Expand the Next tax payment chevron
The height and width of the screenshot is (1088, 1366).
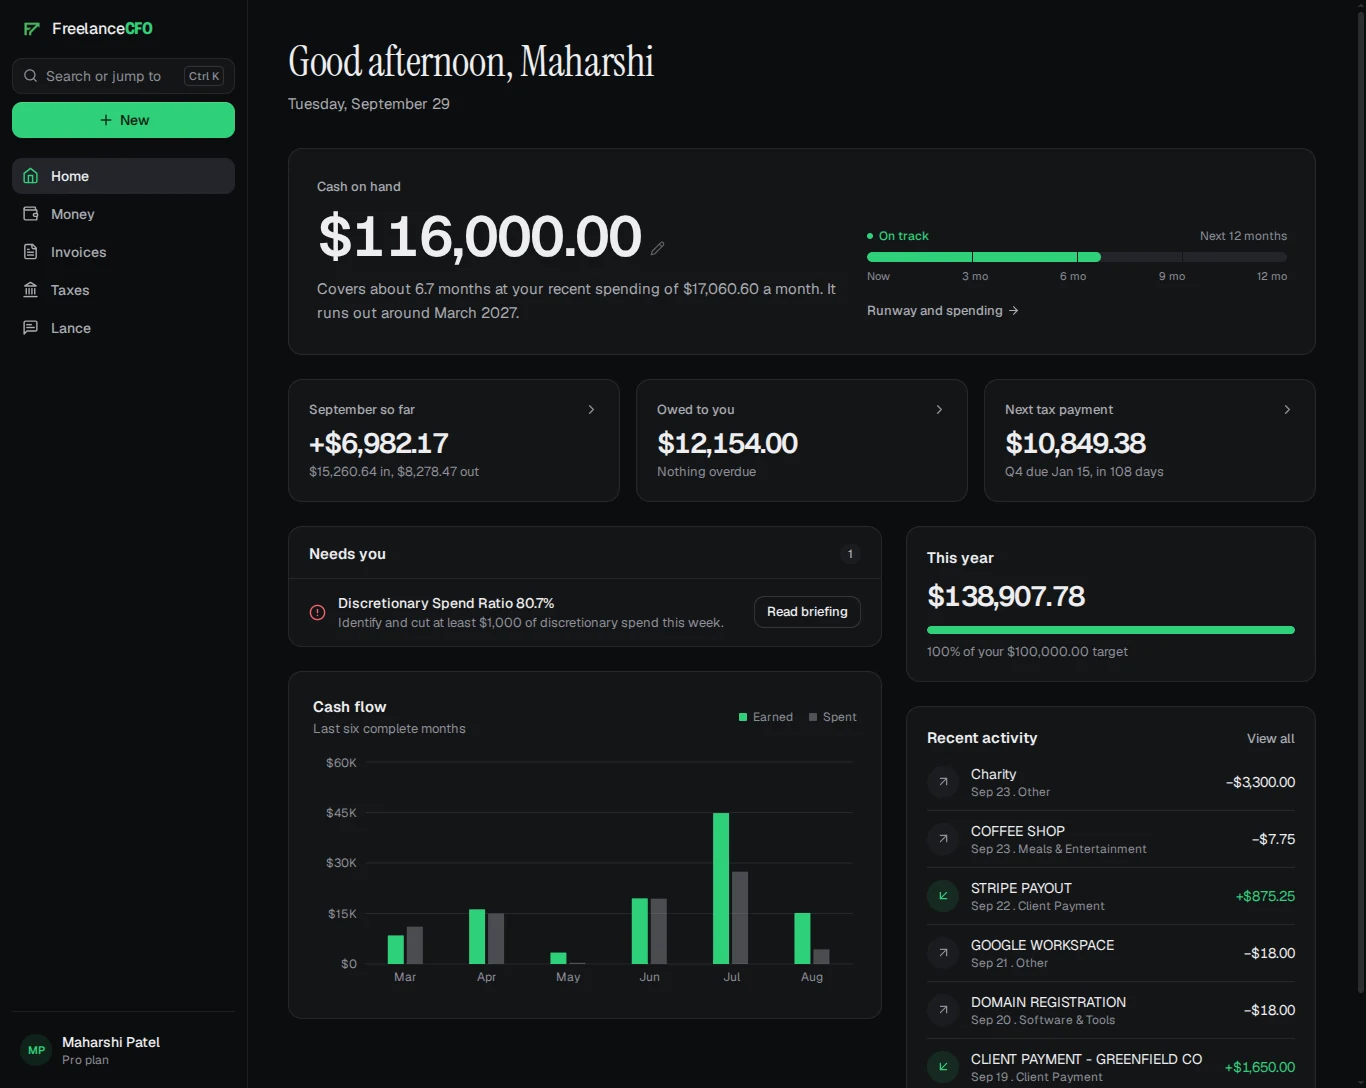[1287, 410]
